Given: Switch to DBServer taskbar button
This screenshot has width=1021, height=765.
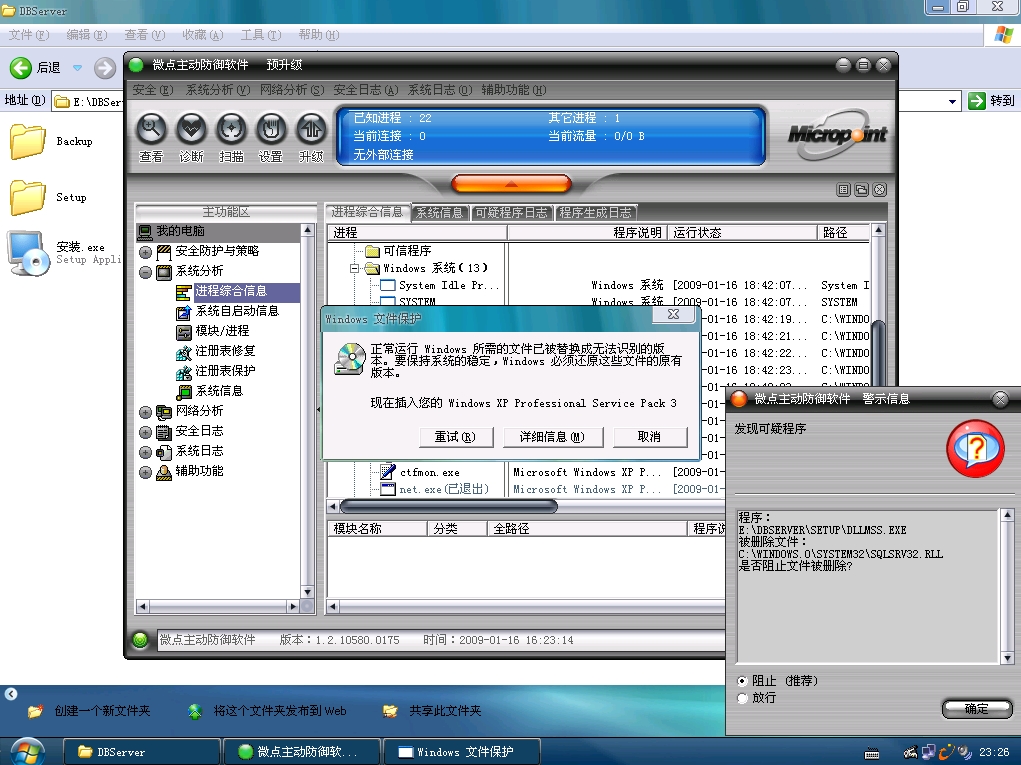Looking at the screenshot, I should coord(142,752).
